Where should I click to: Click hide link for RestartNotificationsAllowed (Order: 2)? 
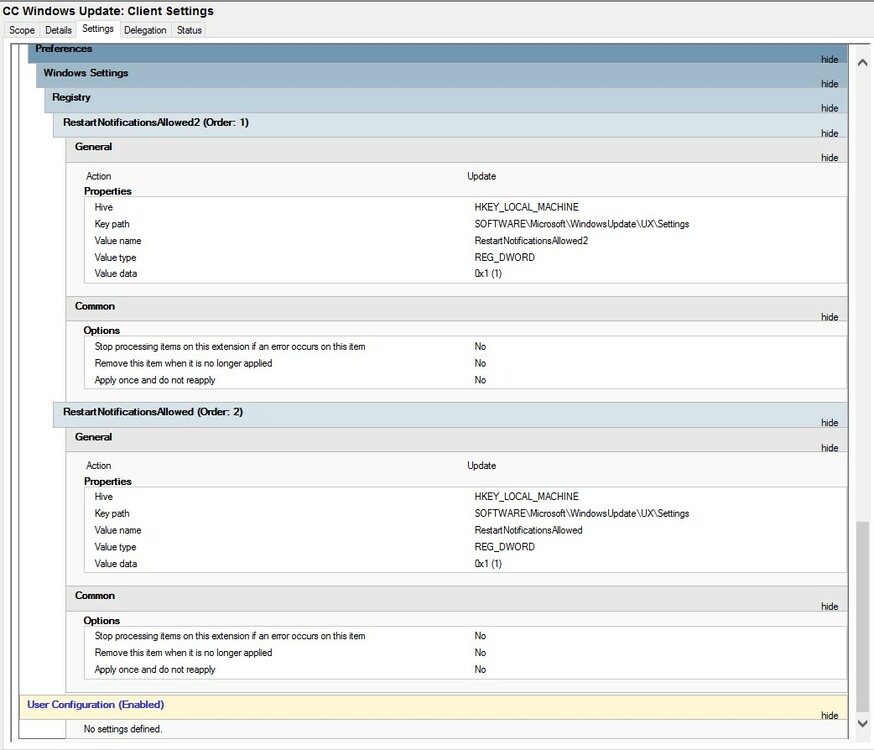click(829, 423)
